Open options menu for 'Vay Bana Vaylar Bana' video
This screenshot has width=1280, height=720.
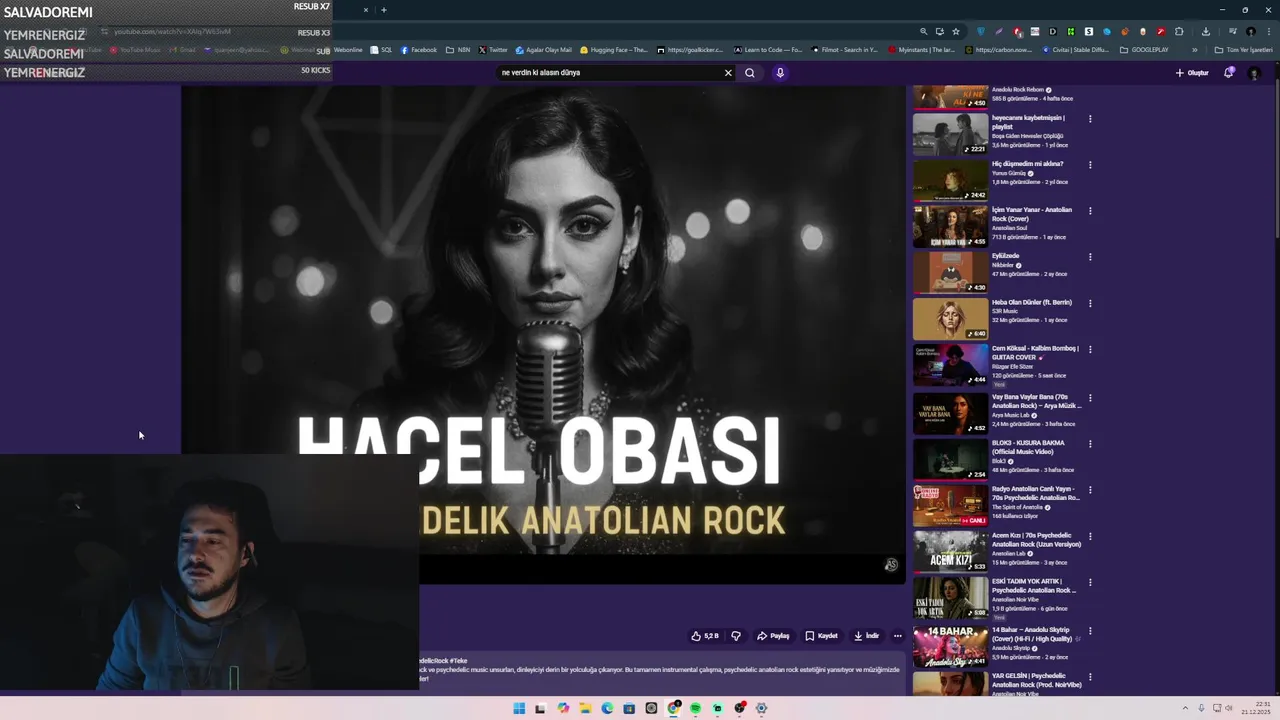(1090, 398)
